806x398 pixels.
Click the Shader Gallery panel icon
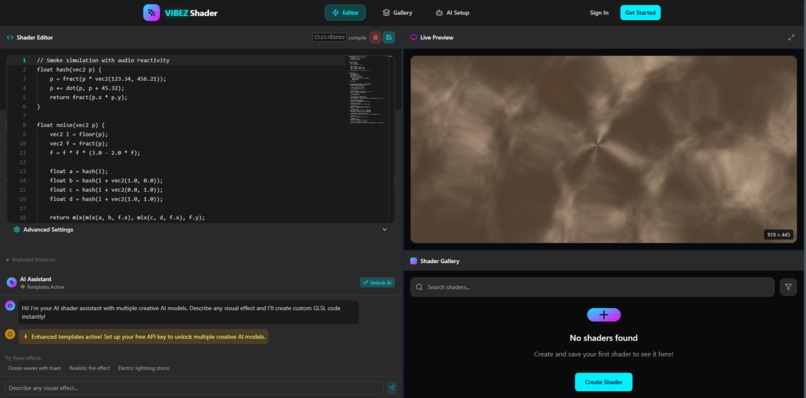click(x=413, y=261)
